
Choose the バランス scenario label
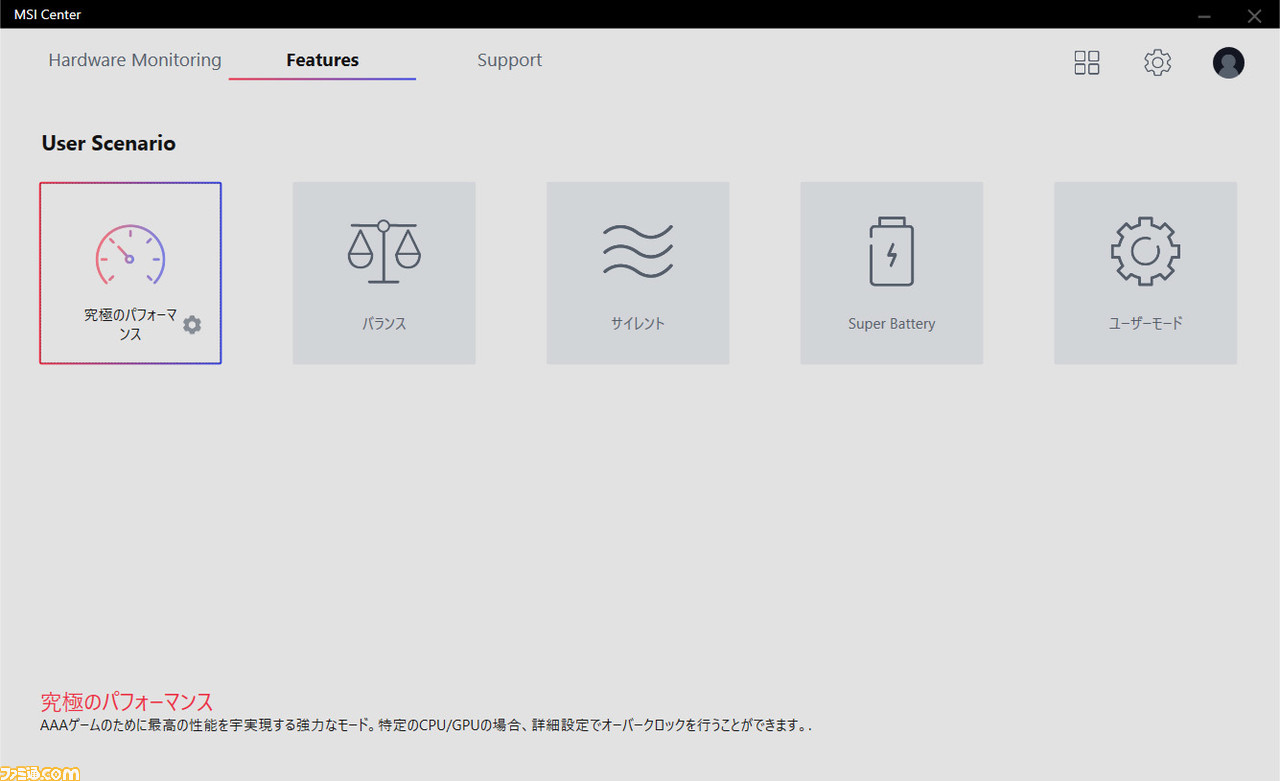[384, 324]
